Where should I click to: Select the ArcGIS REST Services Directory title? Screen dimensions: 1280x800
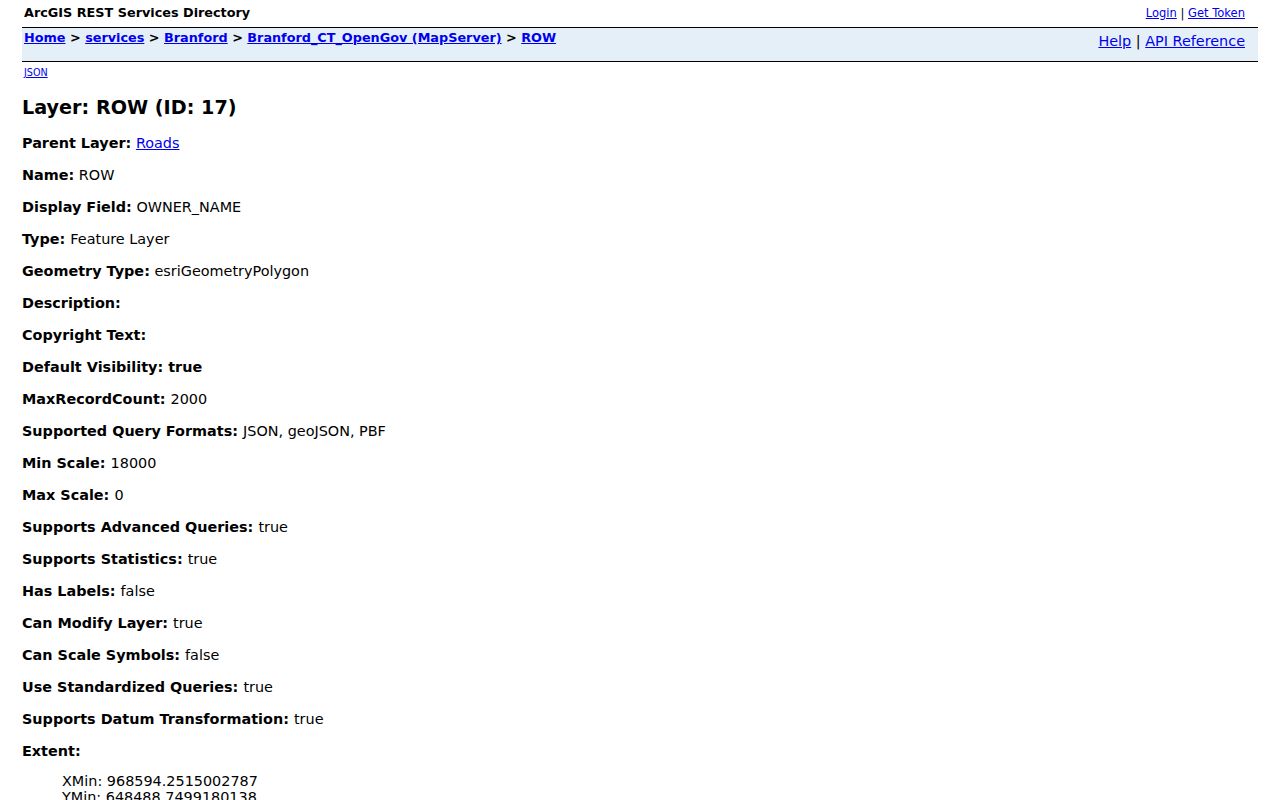pyautogui.click(x=137, y=13)
